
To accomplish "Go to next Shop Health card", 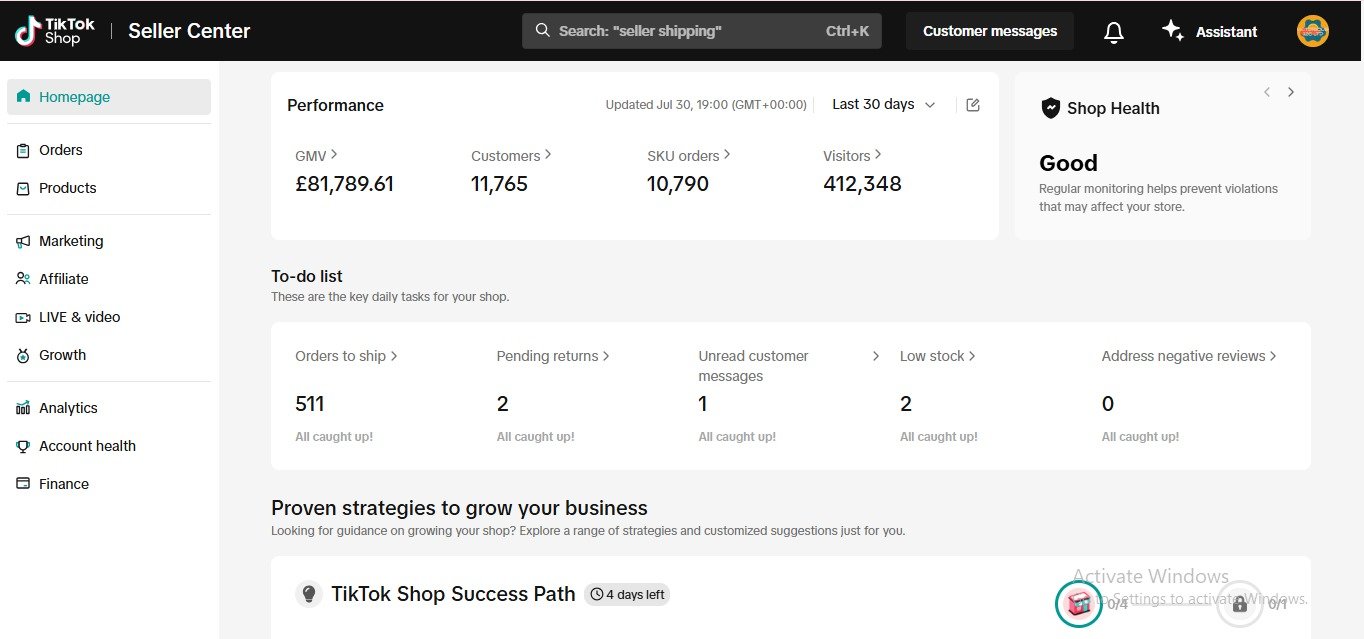I will click(1291, 92).
